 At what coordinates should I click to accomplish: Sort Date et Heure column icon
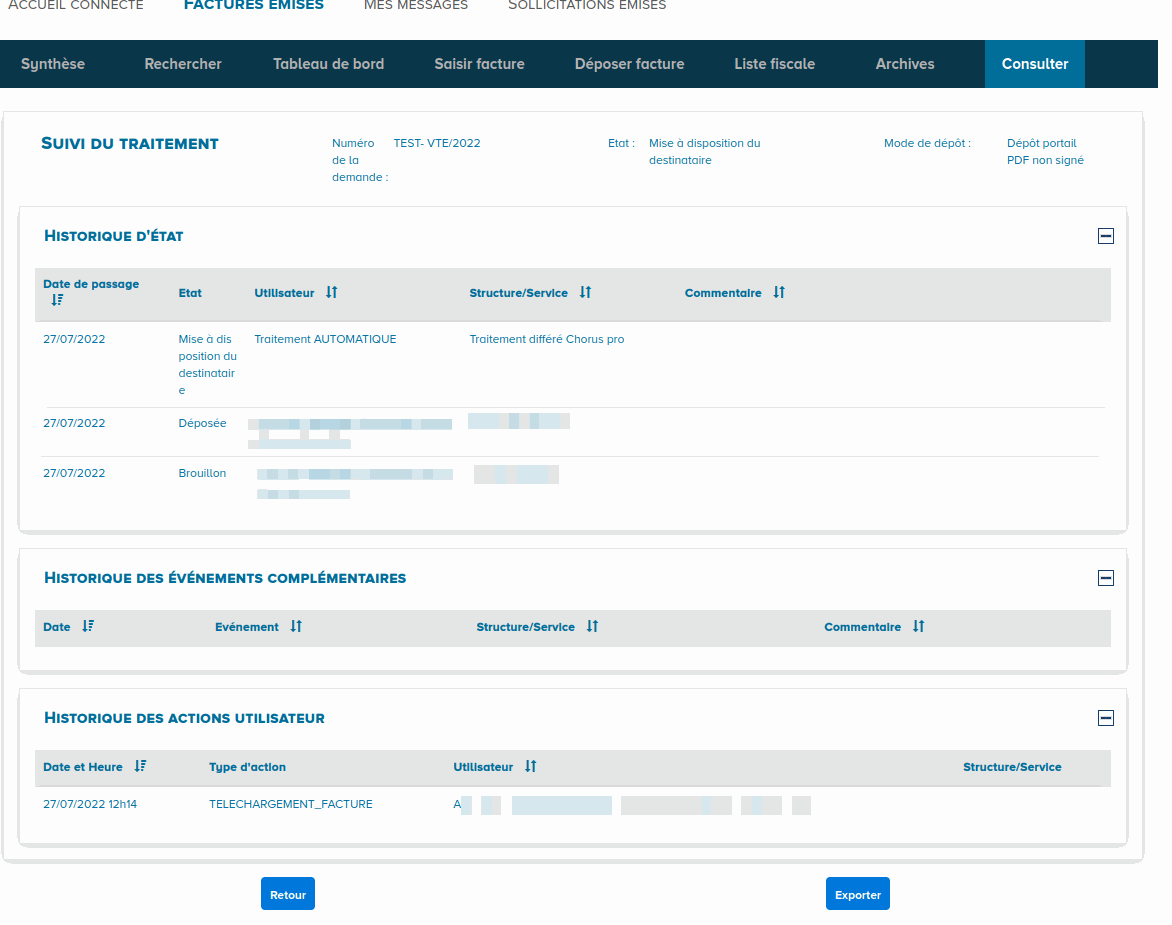pos(140,767)
